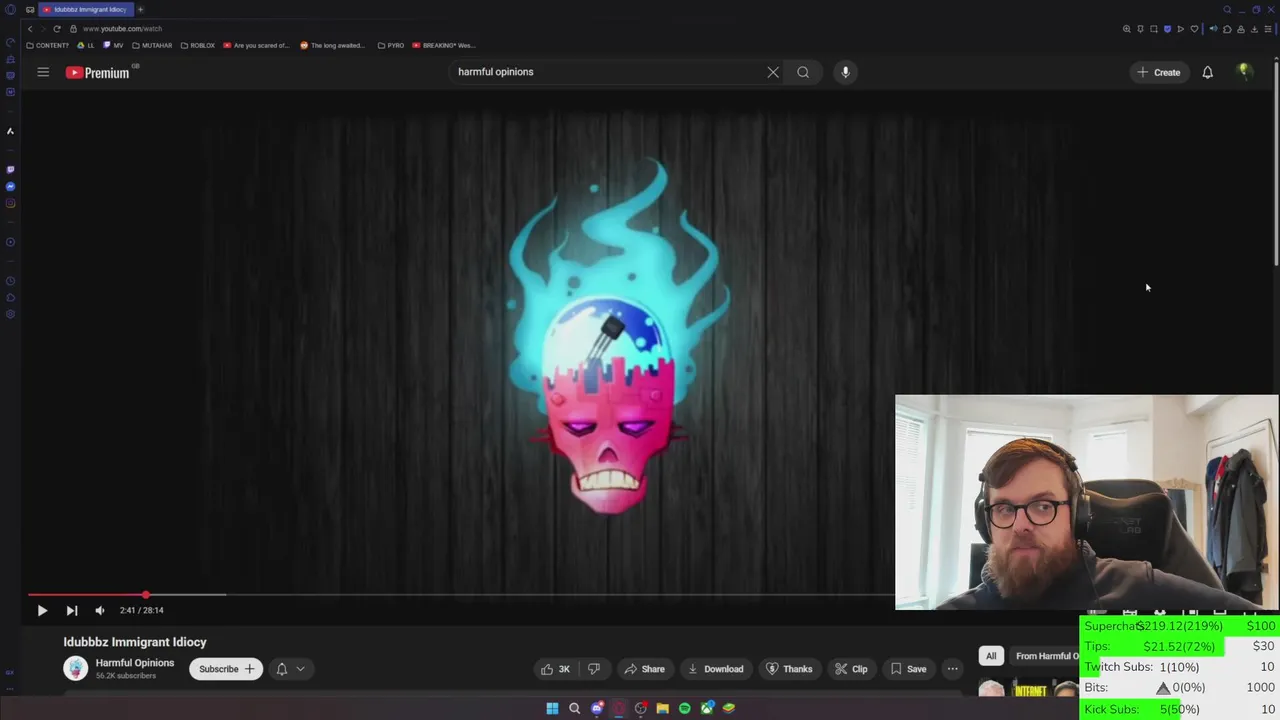
Task: Start voice search with the microphone
Action: (845, 72)
